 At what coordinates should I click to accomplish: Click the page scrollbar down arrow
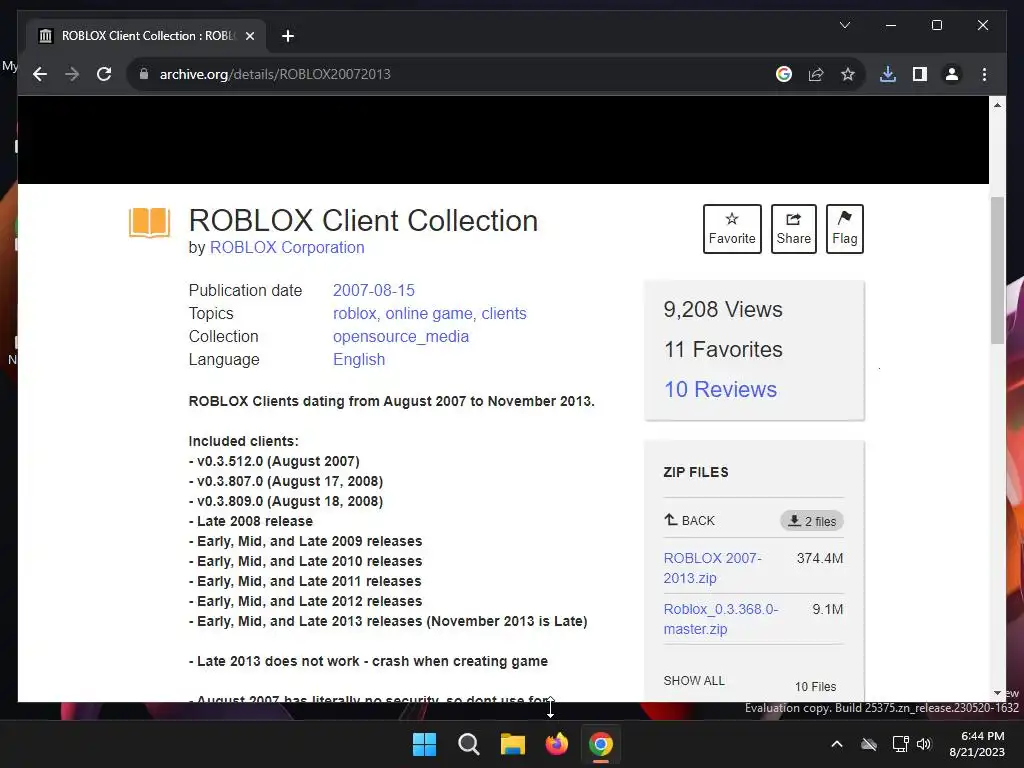[997, 693]
